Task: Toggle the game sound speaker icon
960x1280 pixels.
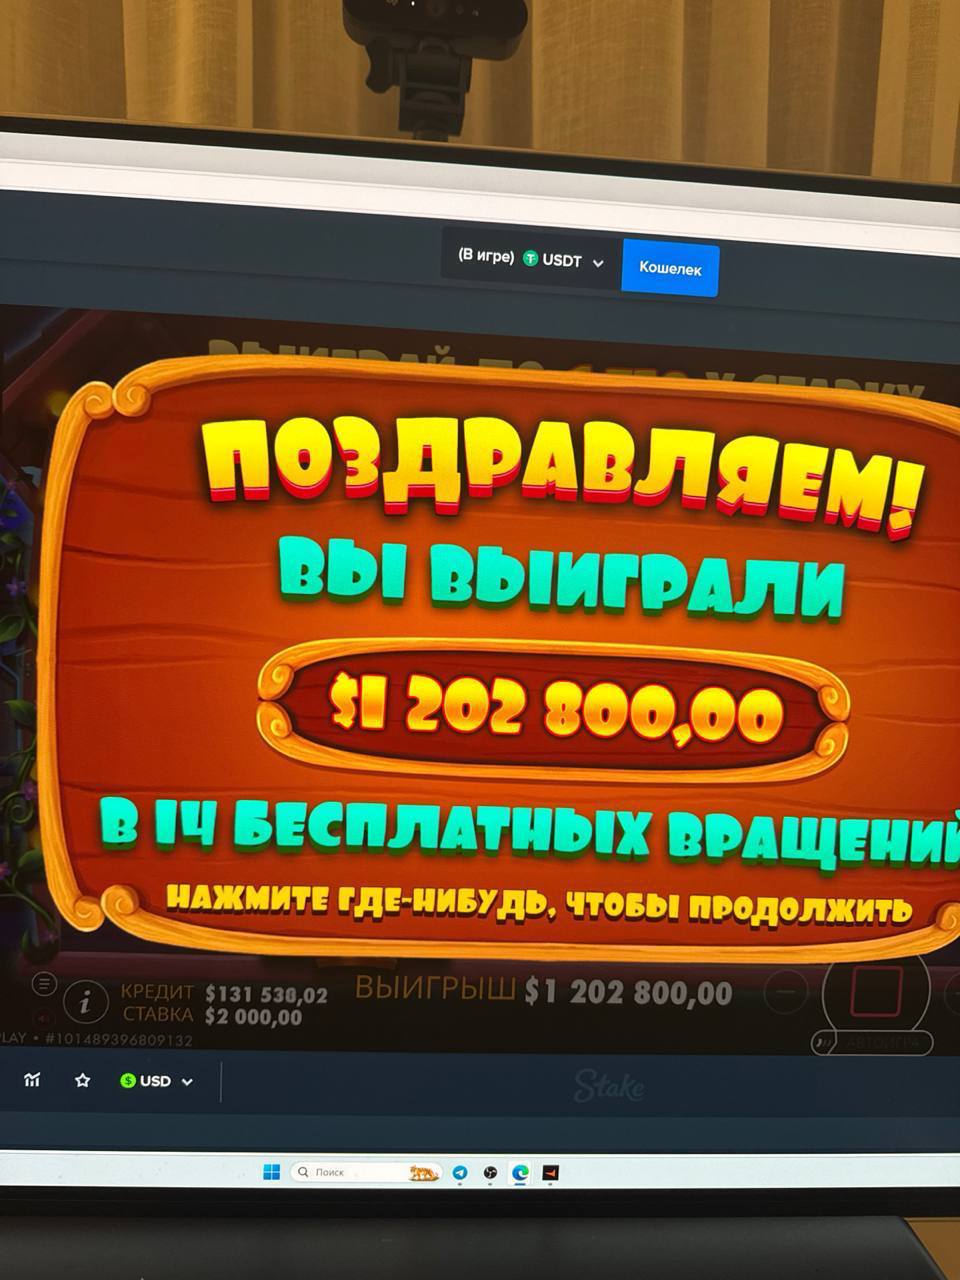Action: coord(43,1016)
